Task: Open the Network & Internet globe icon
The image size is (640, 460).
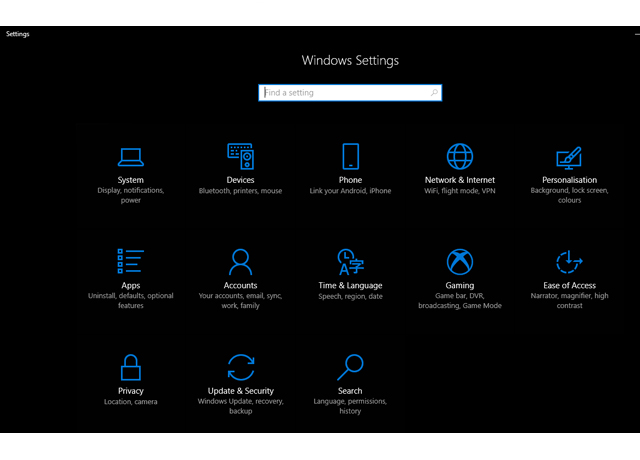Action: click(460, 156)
